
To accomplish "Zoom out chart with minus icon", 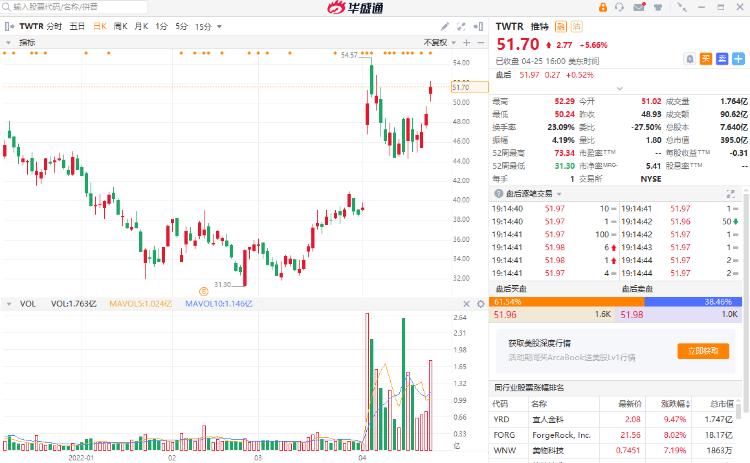I will pos(481,43).
